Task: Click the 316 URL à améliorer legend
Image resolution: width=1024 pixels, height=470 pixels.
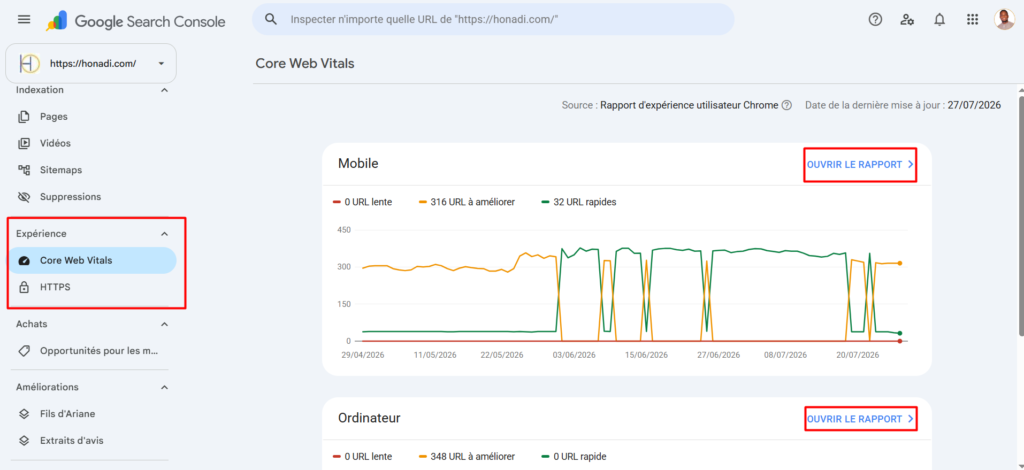Action: coord(467,202)
